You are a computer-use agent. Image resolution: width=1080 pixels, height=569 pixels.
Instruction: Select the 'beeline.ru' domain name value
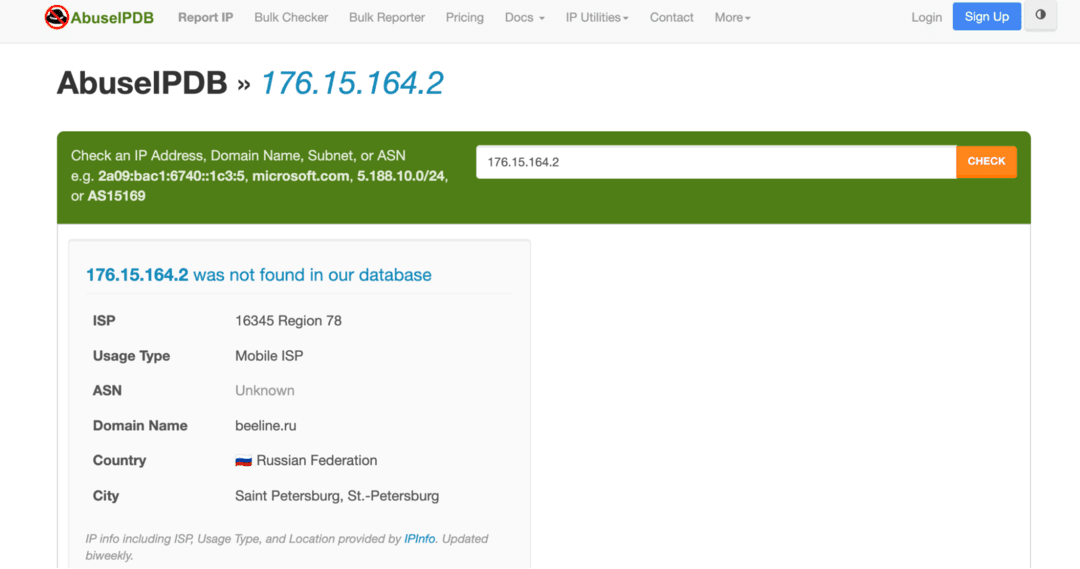tap(266, 426)
